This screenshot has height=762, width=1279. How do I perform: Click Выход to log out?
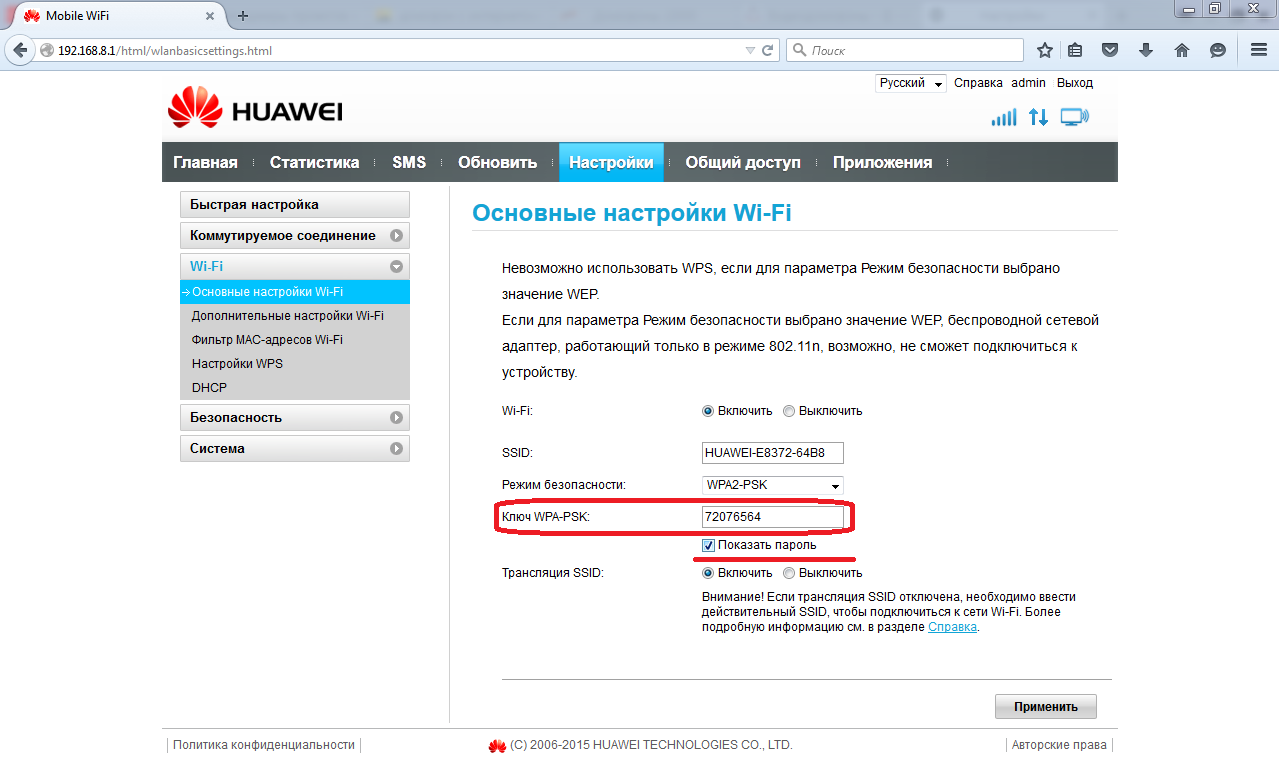(1075, 83)
